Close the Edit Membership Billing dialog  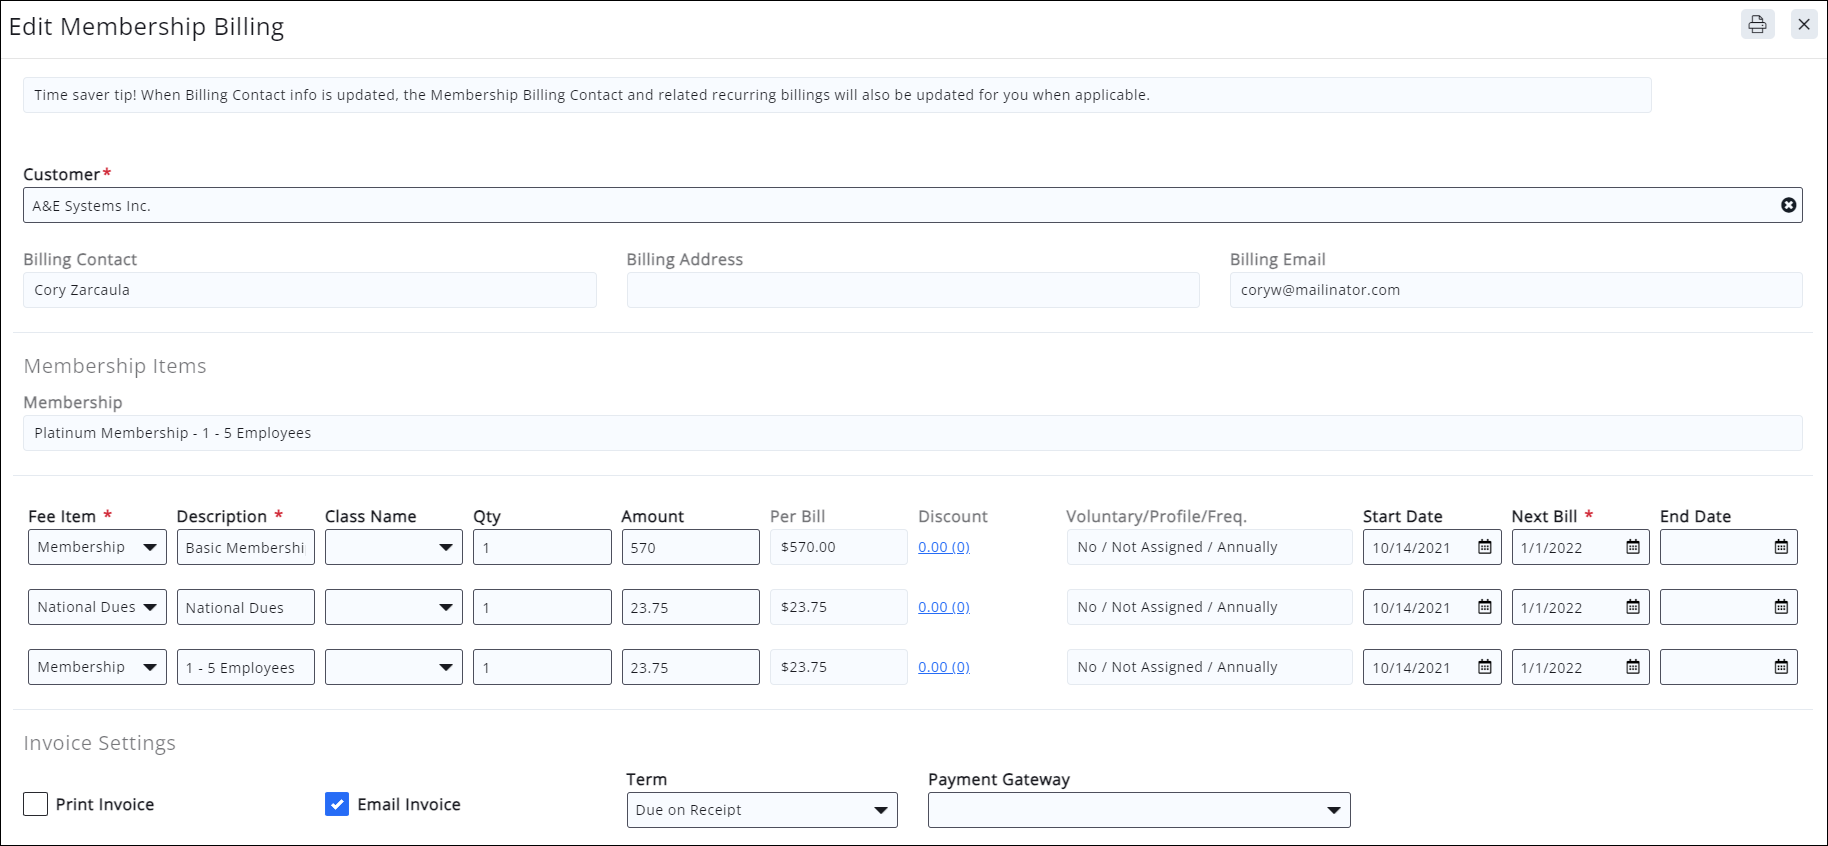1804,24
